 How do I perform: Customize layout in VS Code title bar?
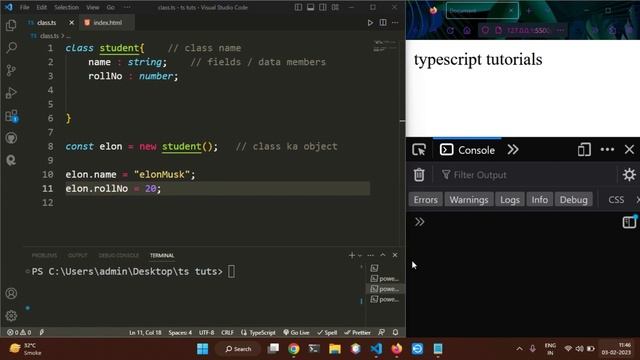pyautogui.click(x=335, y=7)
